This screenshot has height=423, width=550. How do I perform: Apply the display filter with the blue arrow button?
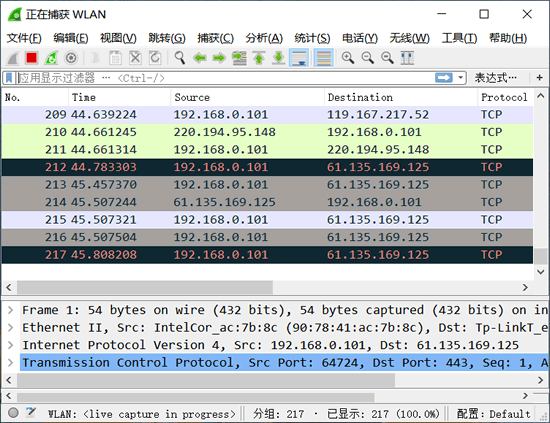444,78
